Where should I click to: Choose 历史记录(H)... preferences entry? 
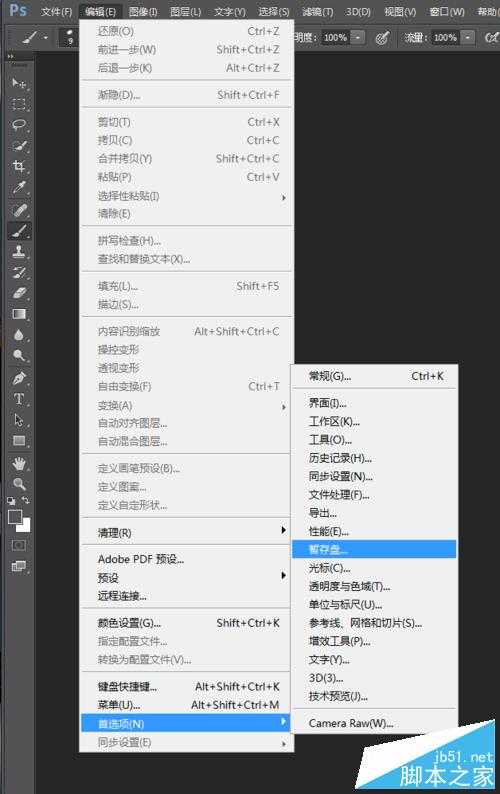click(374, 458)
